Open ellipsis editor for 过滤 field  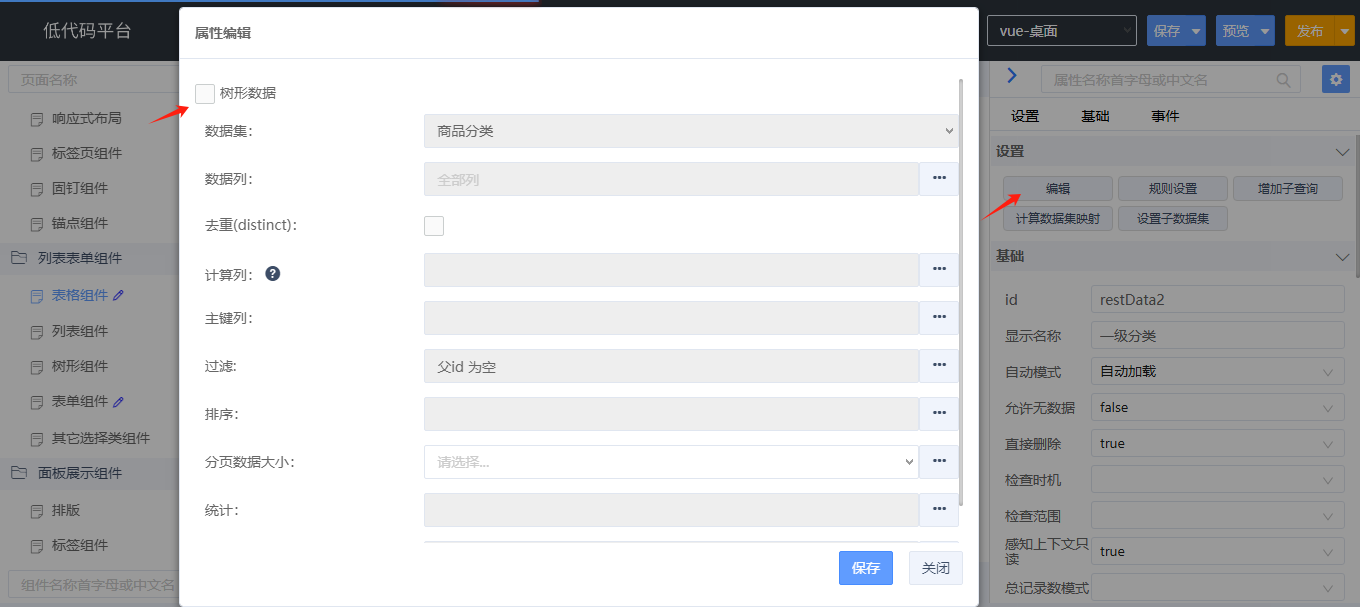939,366
